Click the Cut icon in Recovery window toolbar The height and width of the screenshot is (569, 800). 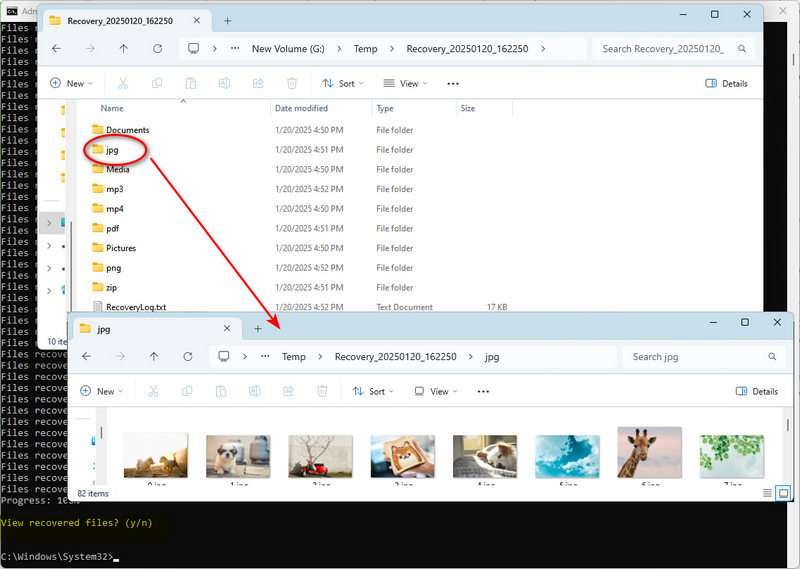[x=123, y=83]
